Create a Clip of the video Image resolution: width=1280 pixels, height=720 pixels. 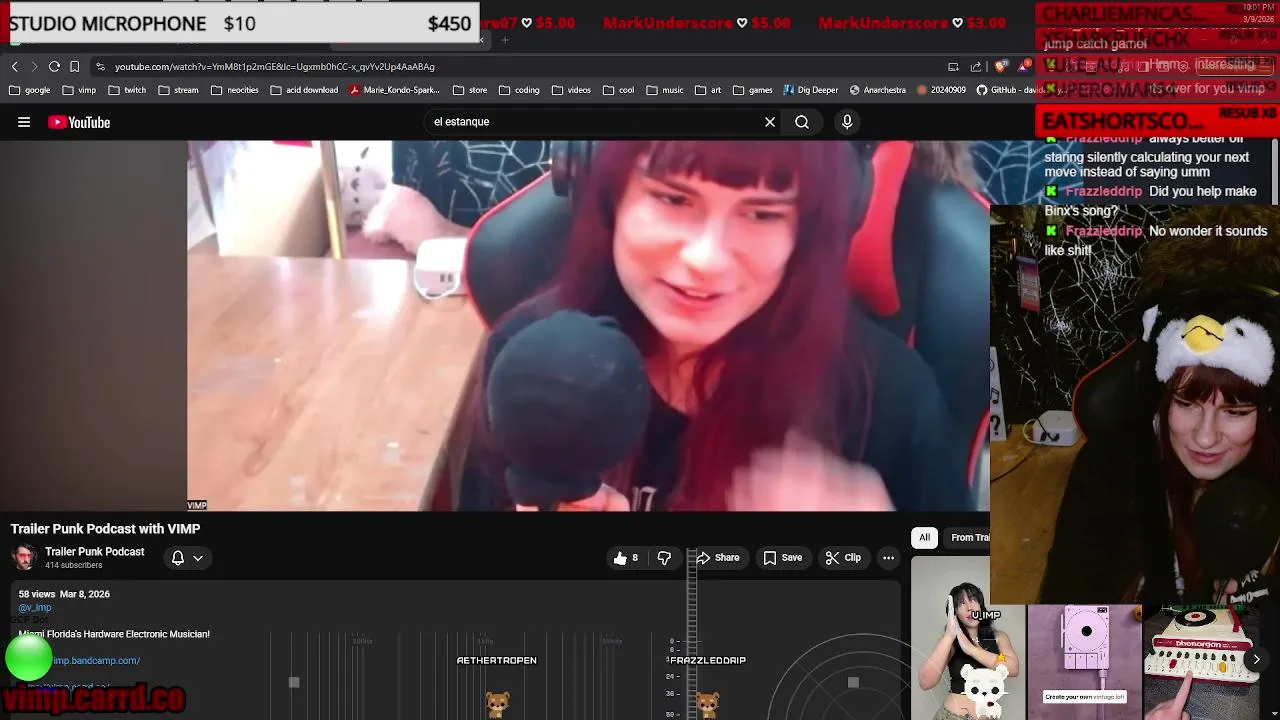[843, 558]
